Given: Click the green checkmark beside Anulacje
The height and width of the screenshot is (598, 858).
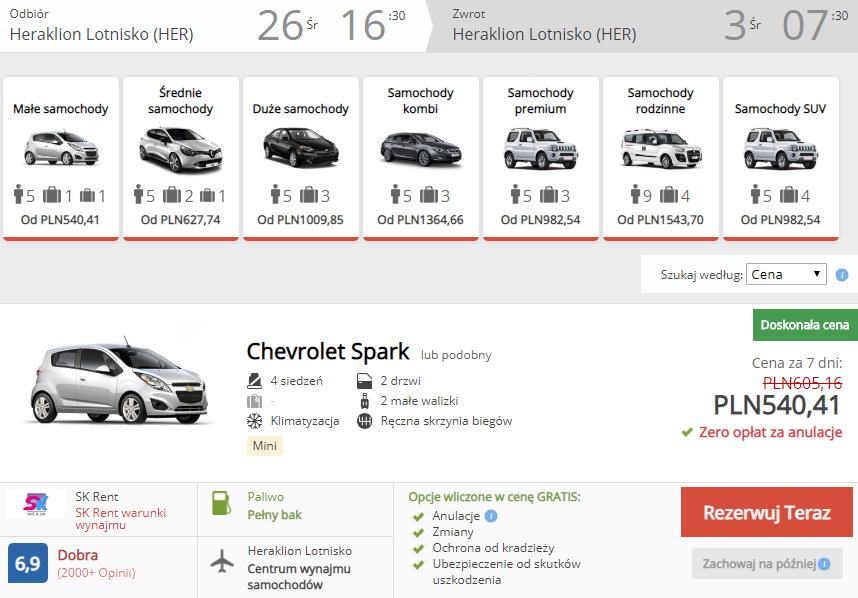Looking at the screenshot, I should point(419,517).
